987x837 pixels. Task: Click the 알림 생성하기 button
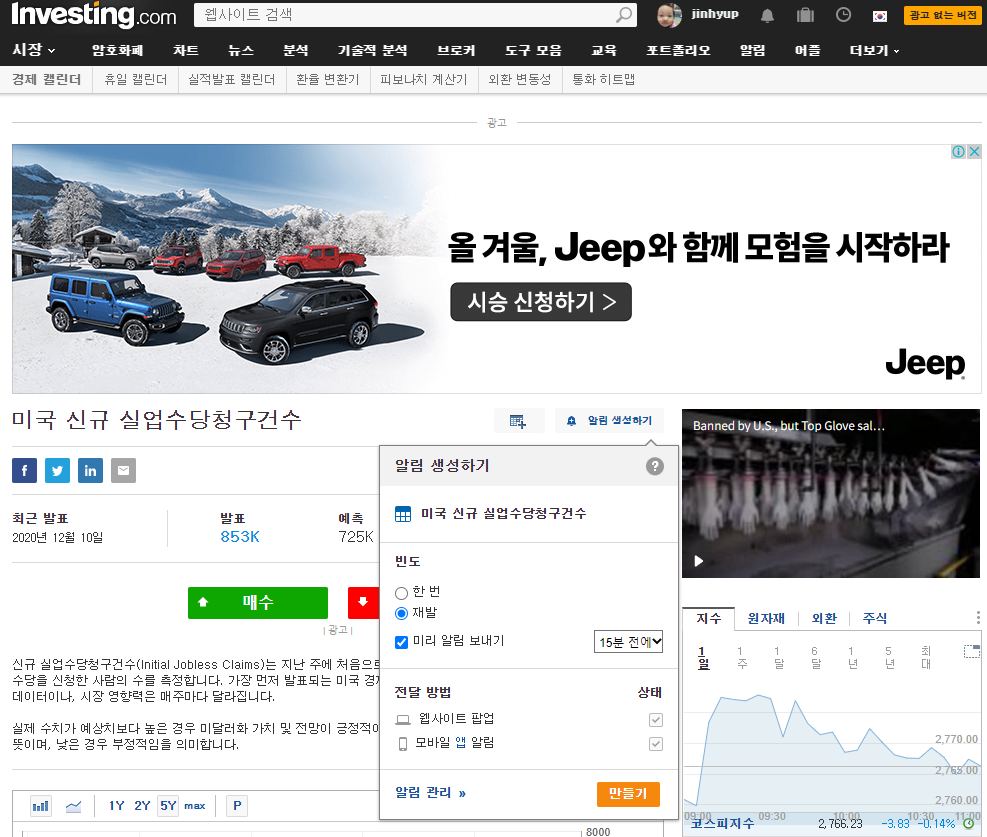point(609,421)
